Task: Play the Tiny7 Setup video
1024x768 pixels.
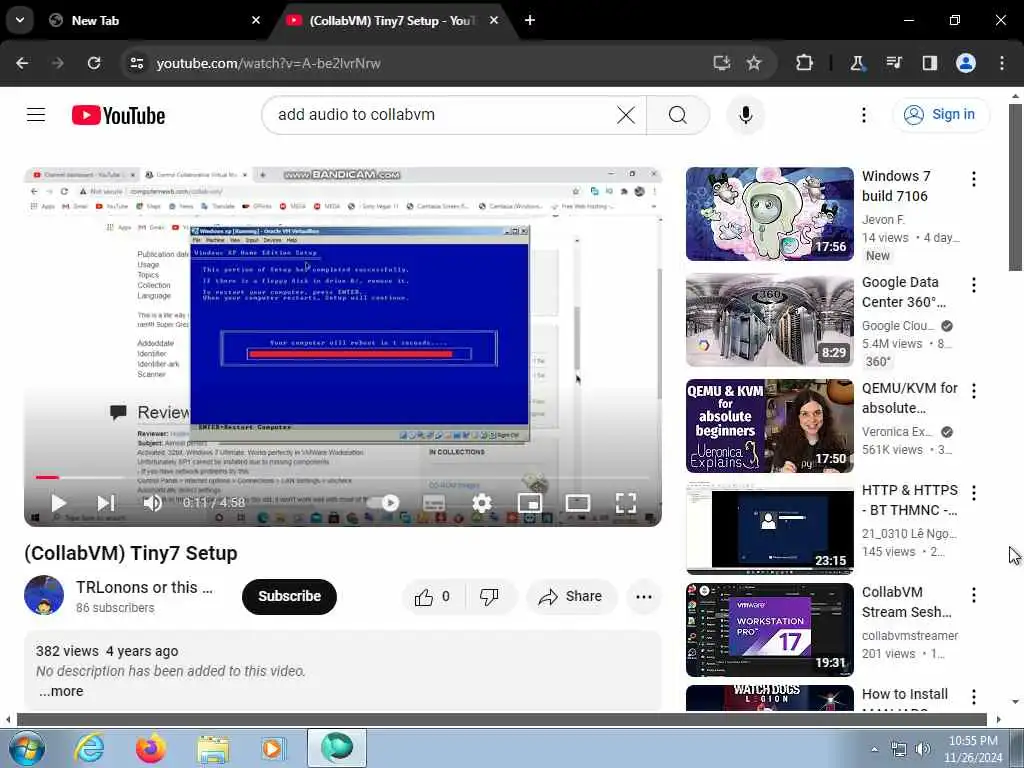Action: (58, 503)
